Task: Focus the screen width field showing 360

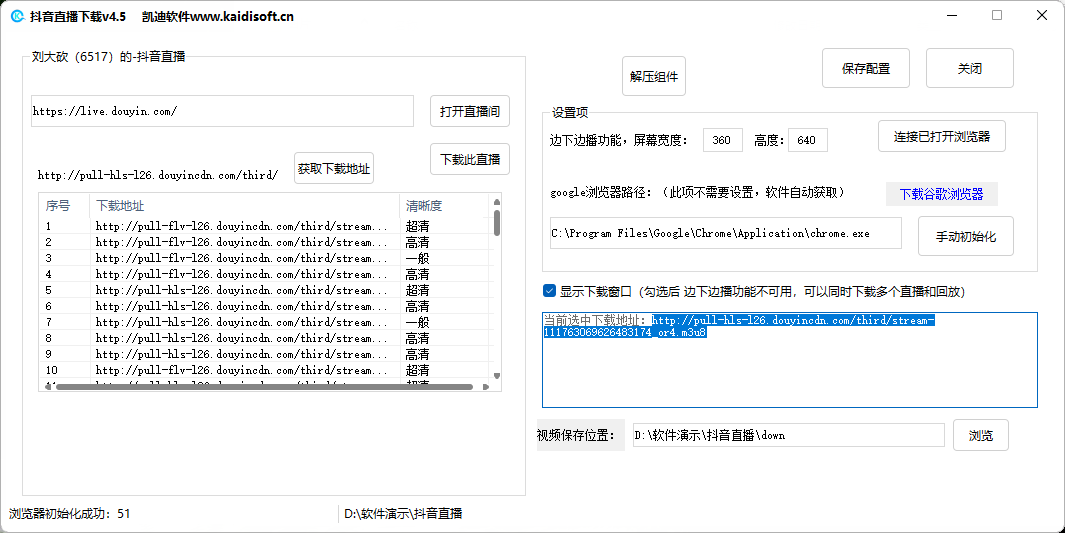Action: click(x=722, y=140)
